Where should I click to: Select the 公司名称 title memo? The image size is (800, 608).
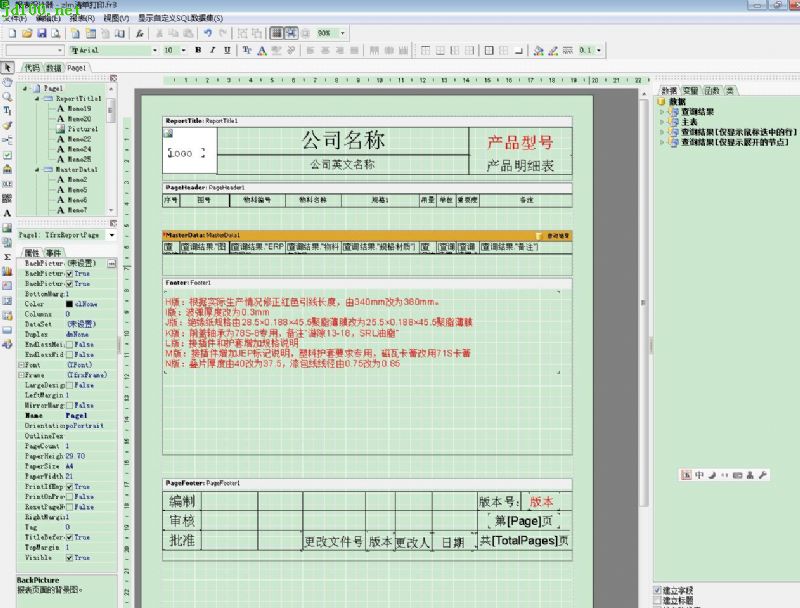tap(343, 140)
